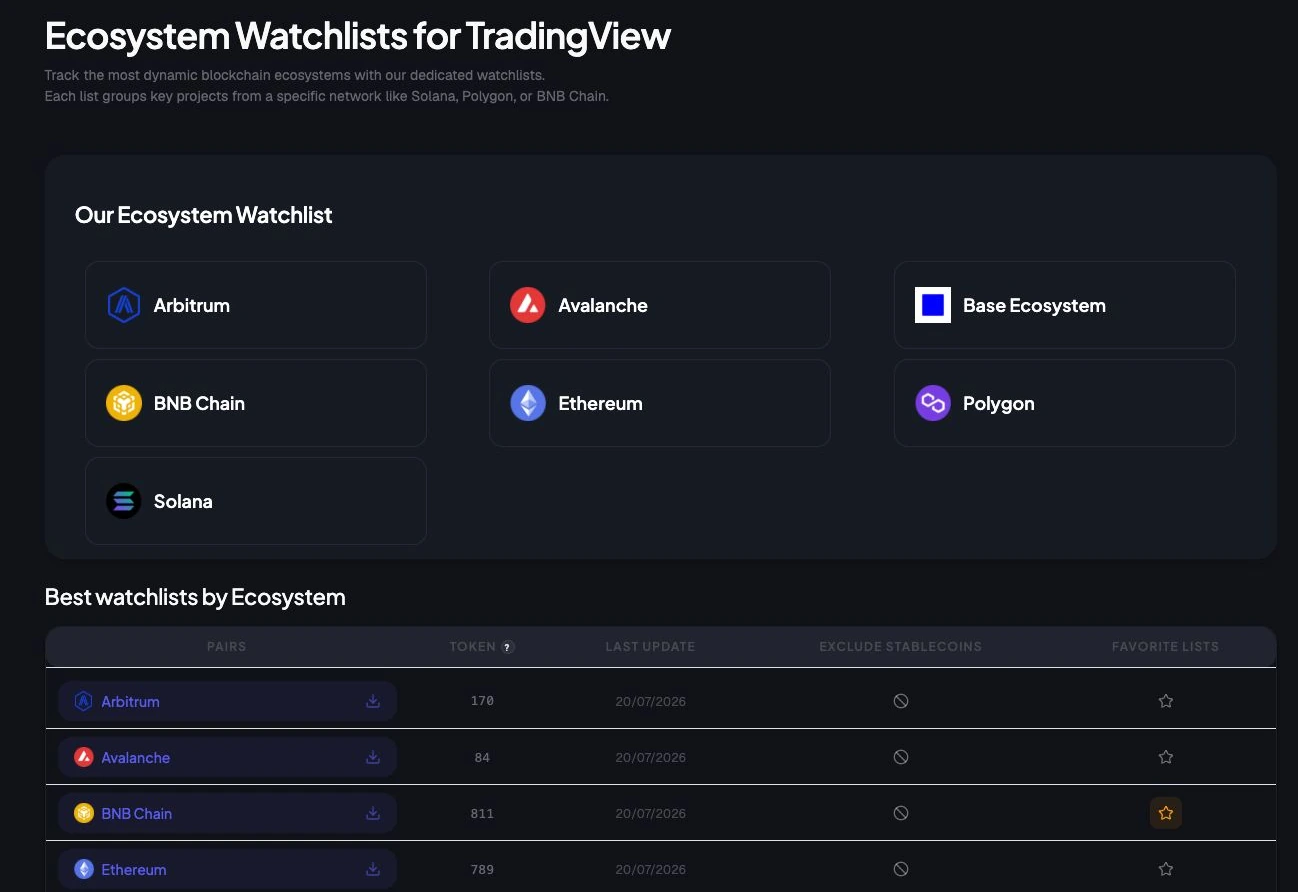Click the token count 789
Image resolution: width=1298 pixels, height=892 pixels.
click(482, 869)
